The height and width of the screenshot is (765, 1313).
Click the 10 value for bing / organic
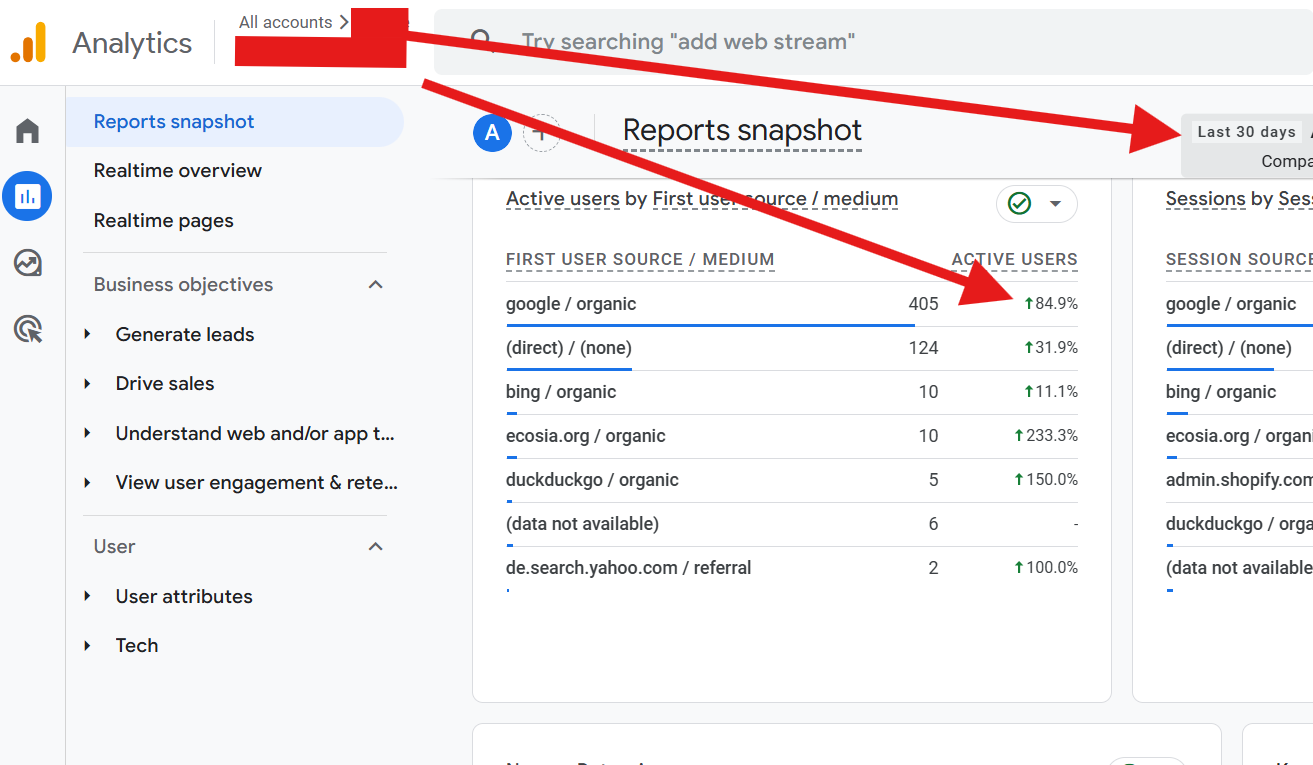coord(929,392)
